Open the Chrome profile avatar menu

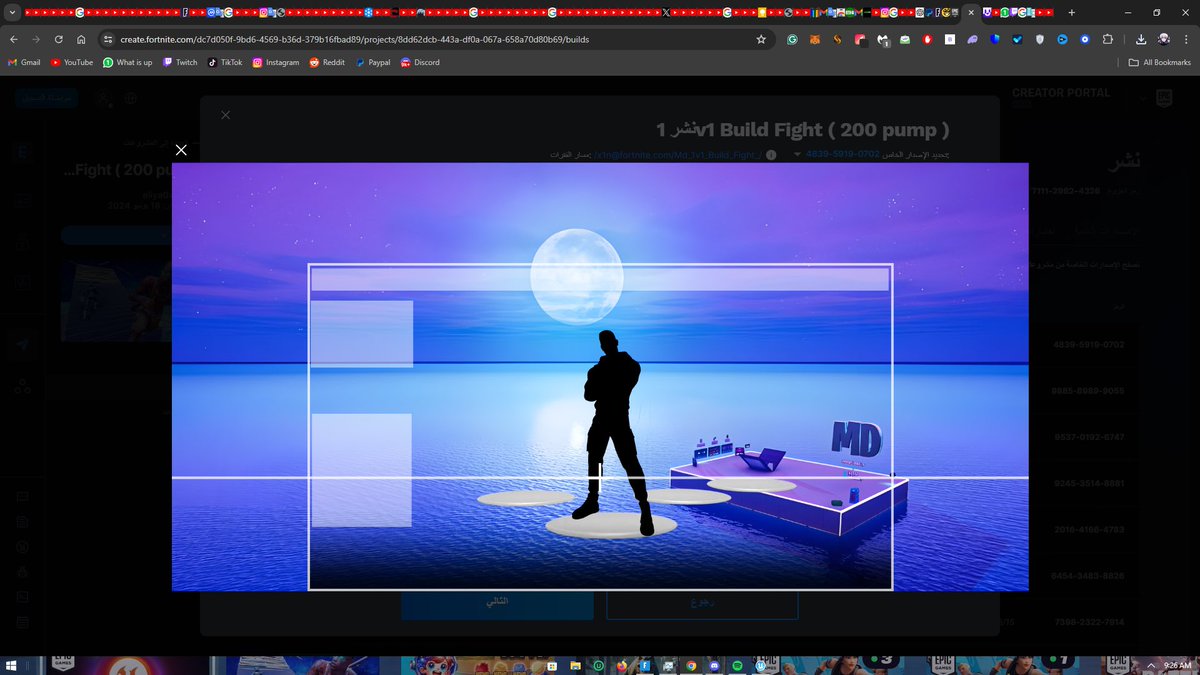pos(1164,39)
